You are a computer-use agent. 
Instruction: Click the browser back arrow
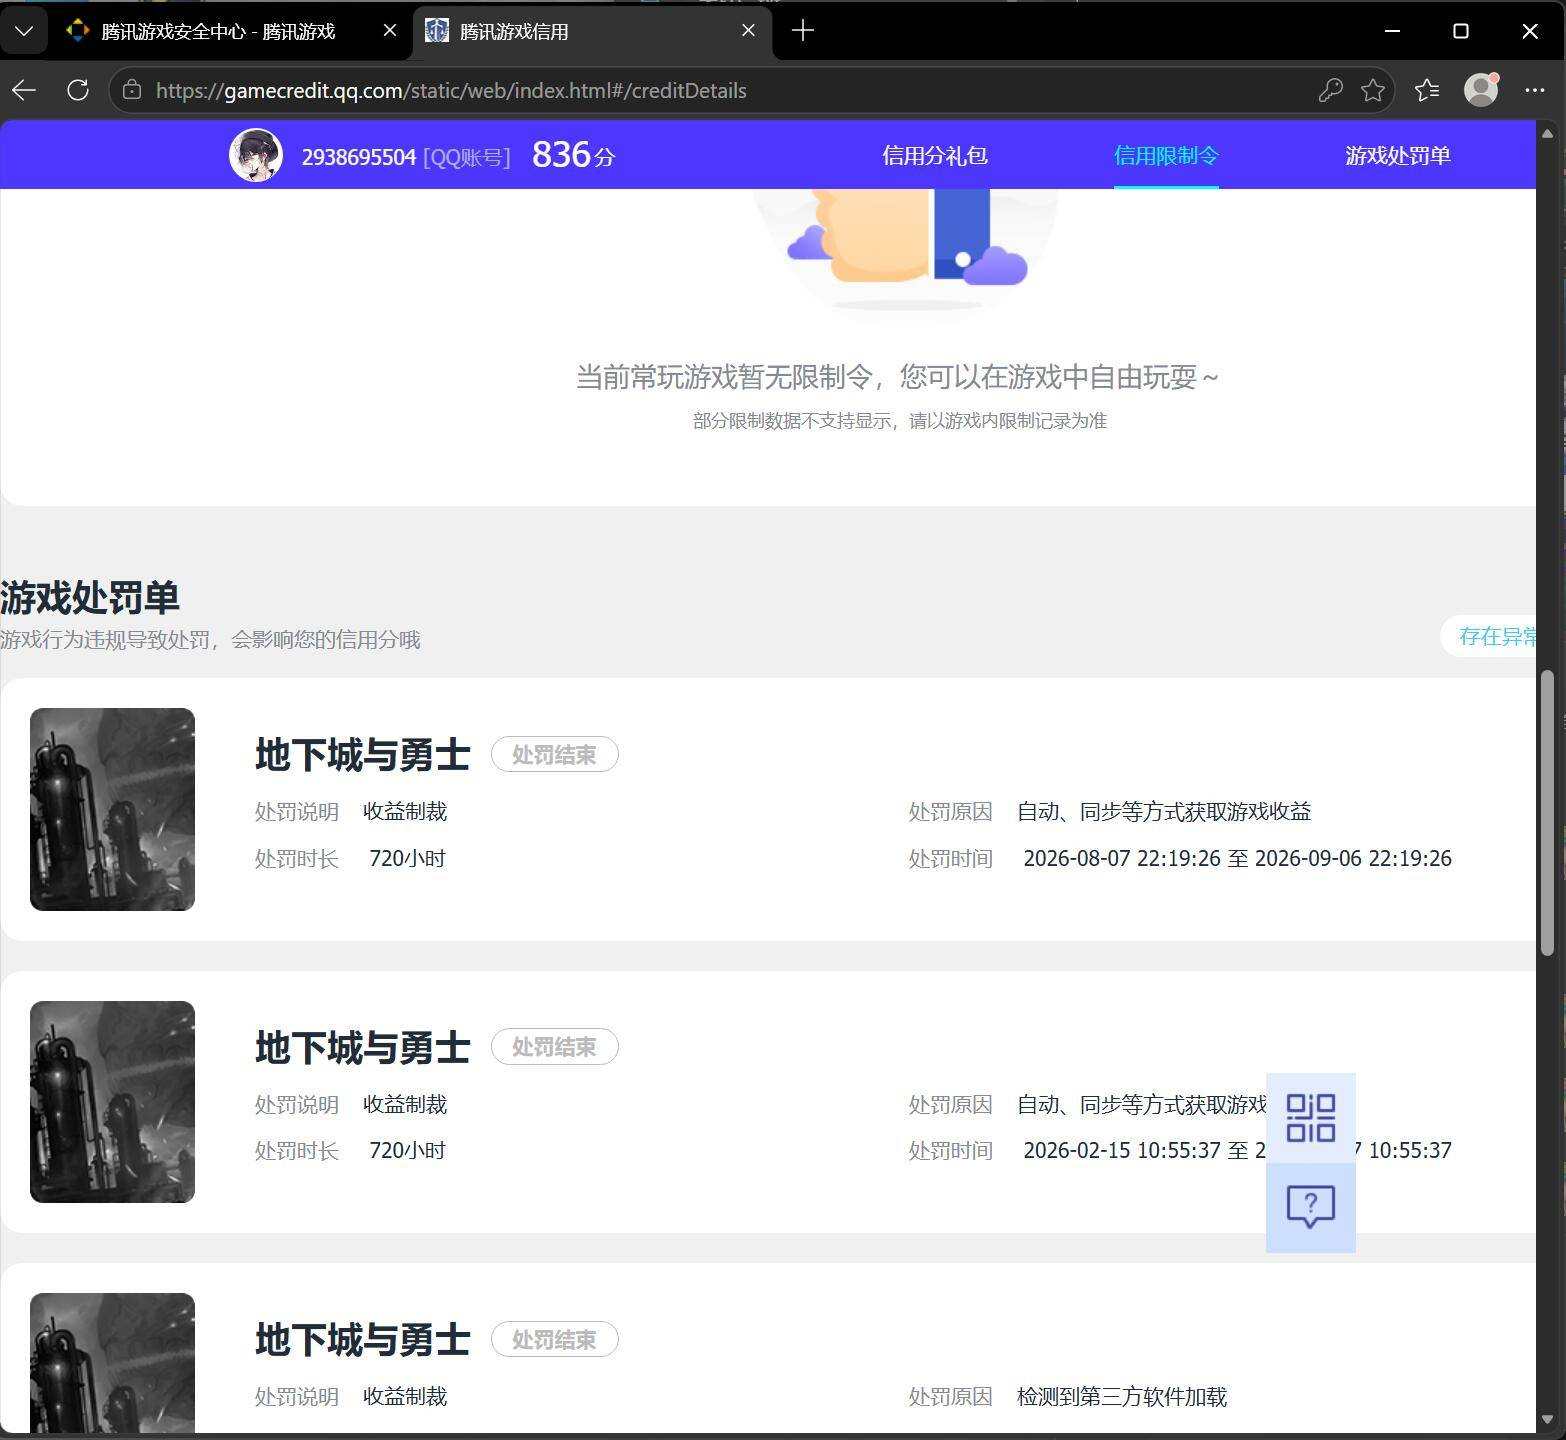[x=24, y=90]
